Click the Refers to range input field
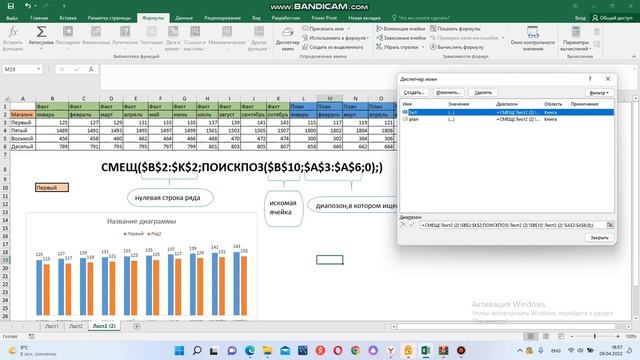The height and width of the screenshot is (360, 640). pos(513,225)
